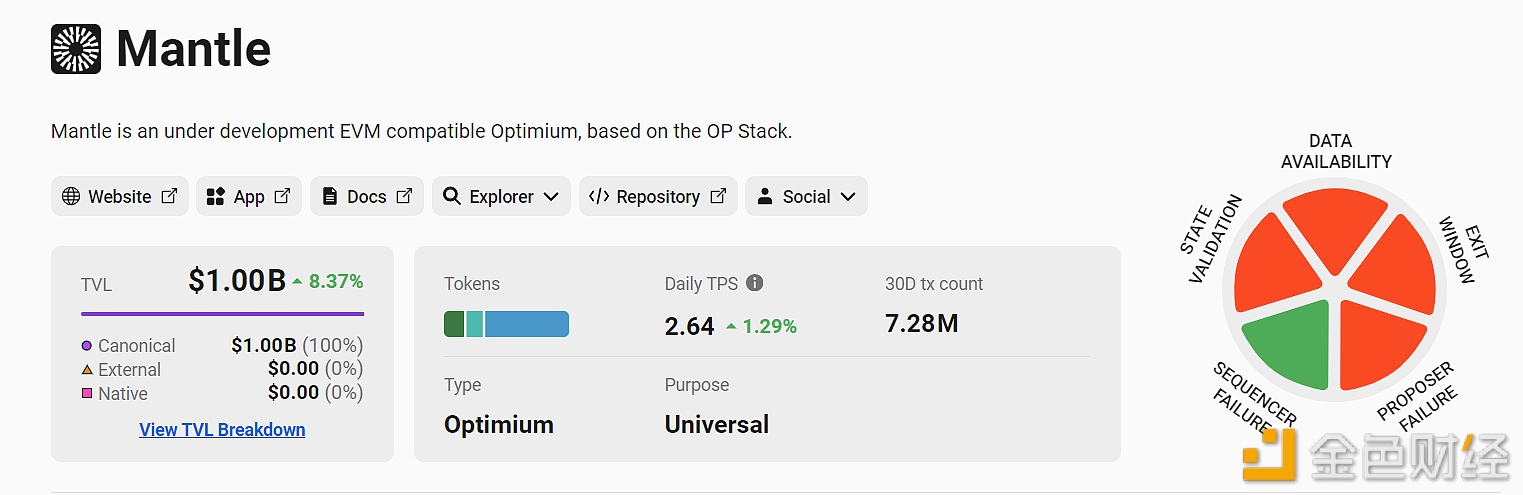Click the Explorer magnifying glass icon

click(452, 197)
